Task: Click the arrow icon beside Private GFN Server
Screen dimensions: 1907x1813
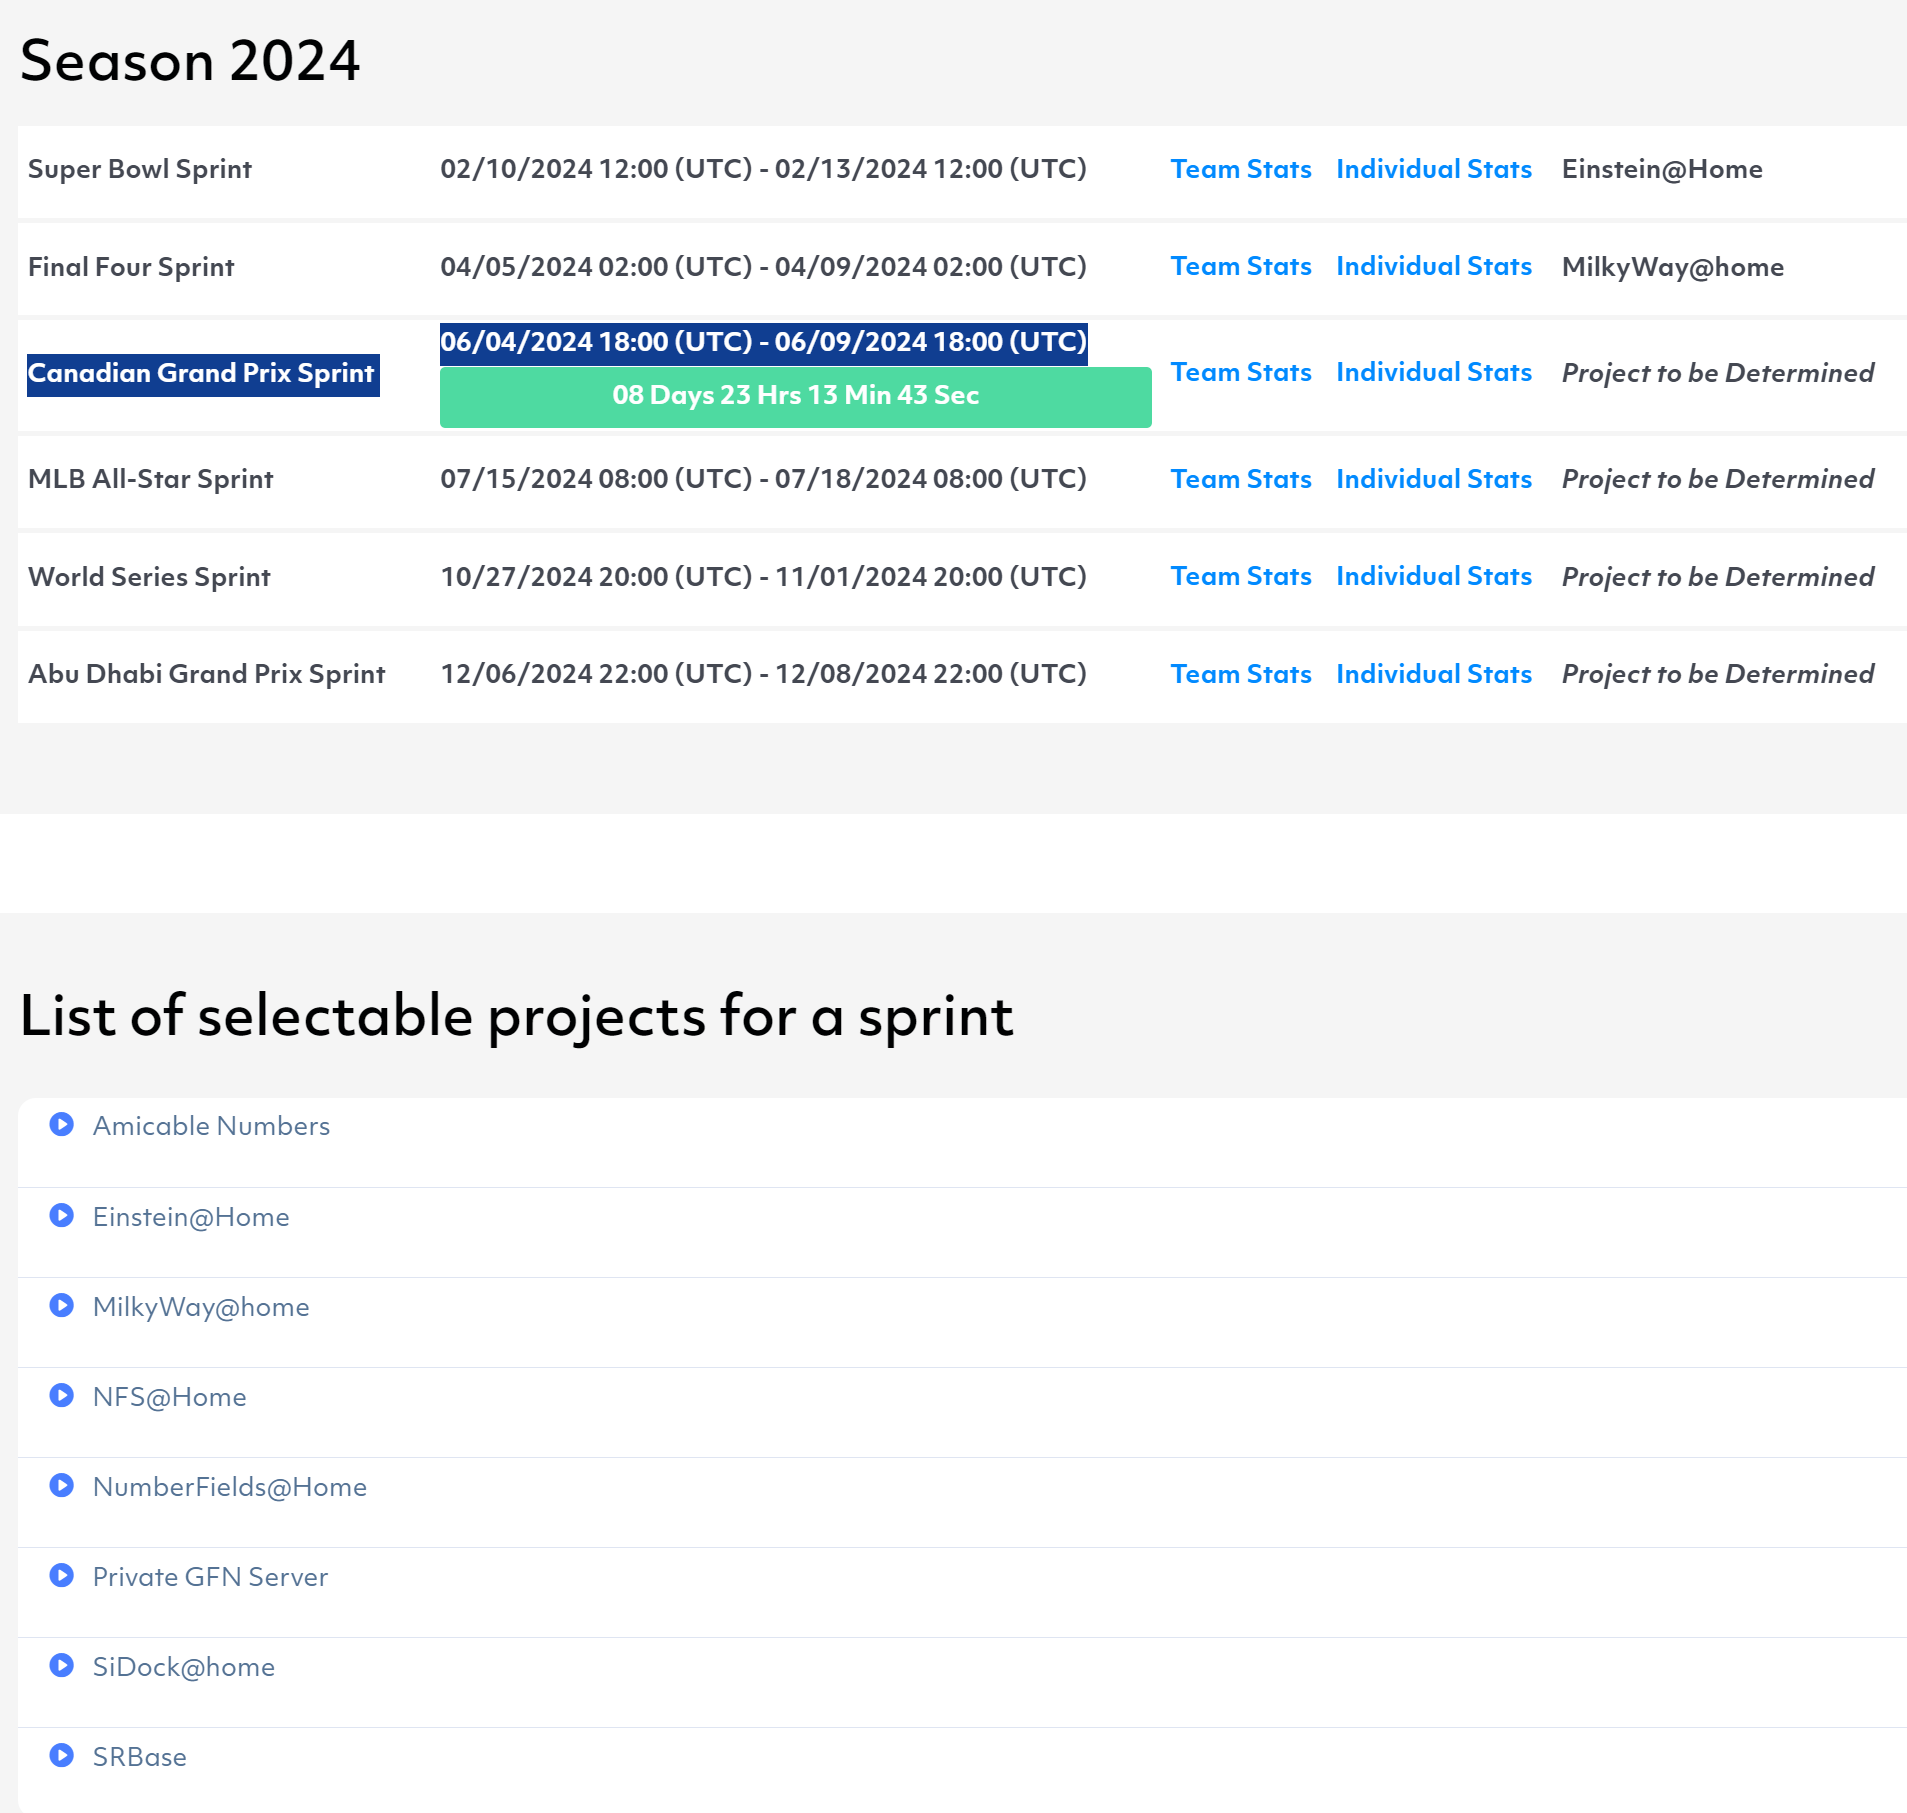Action: [62, 1576]
